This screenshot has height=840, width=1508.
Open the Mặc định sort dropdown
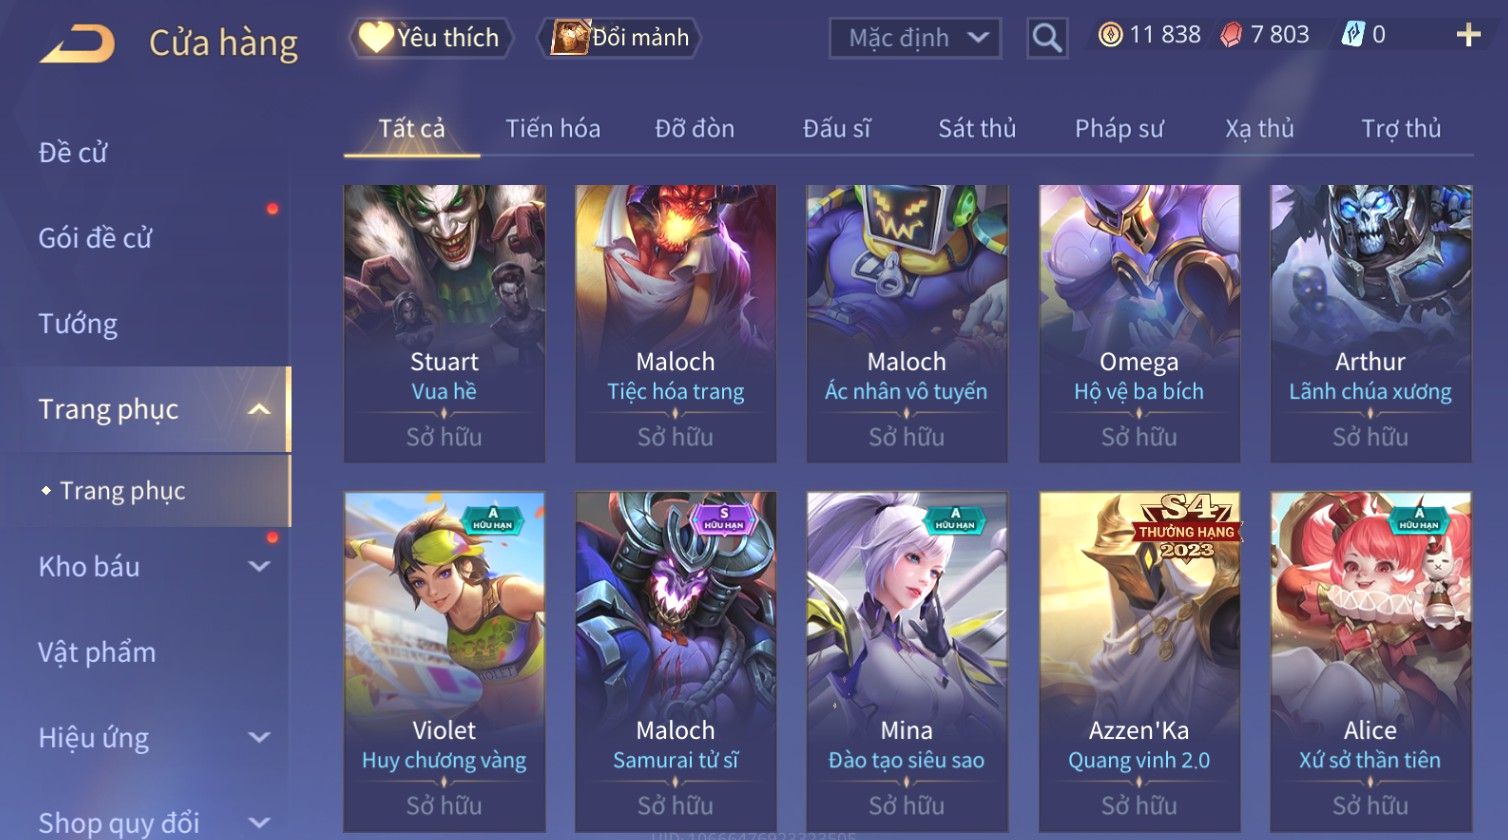click(915, 38)
